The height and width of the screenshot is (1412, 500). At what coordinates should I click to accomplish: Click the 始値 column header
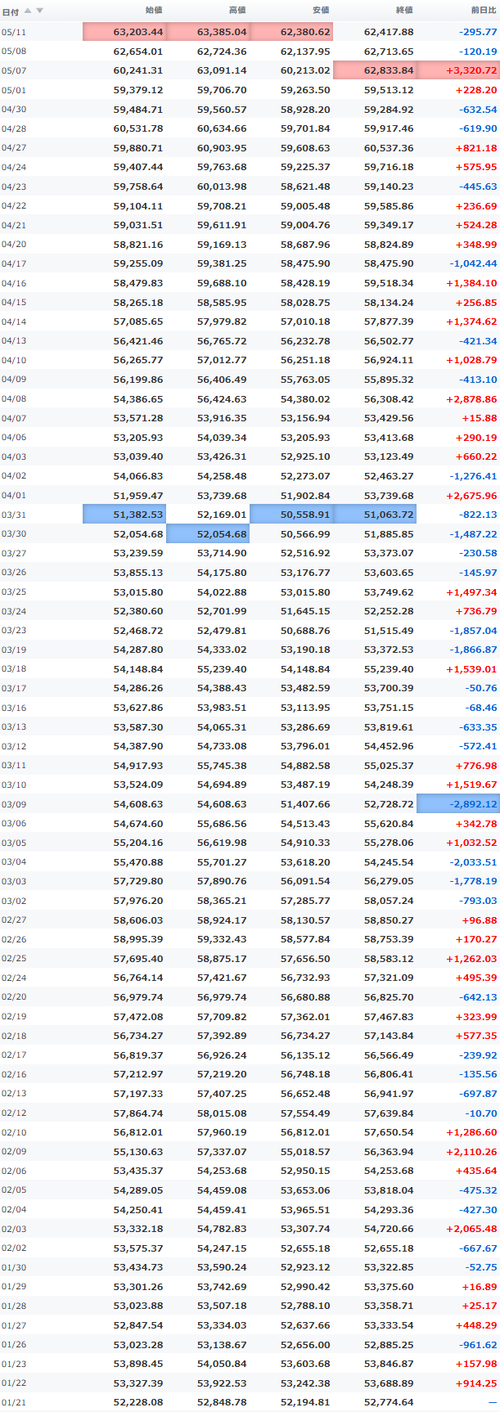click(154, 11)
